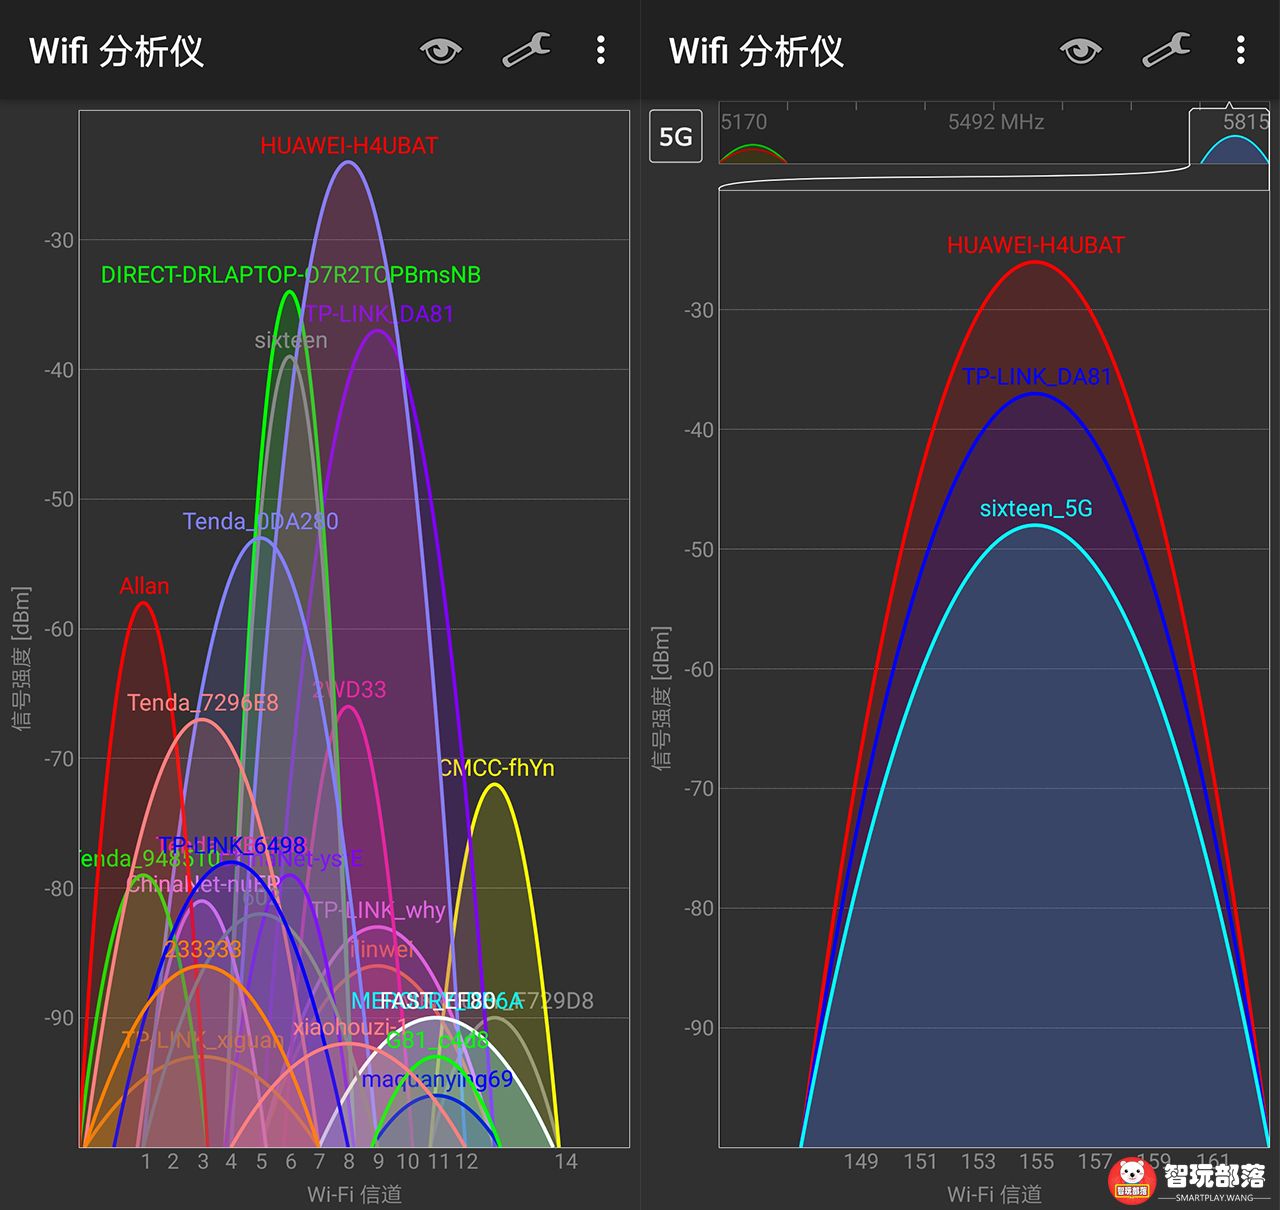1280x1210 pixels.
Task: Select the 5492 MHz segment in overview strip
Action: coord(996,122)
